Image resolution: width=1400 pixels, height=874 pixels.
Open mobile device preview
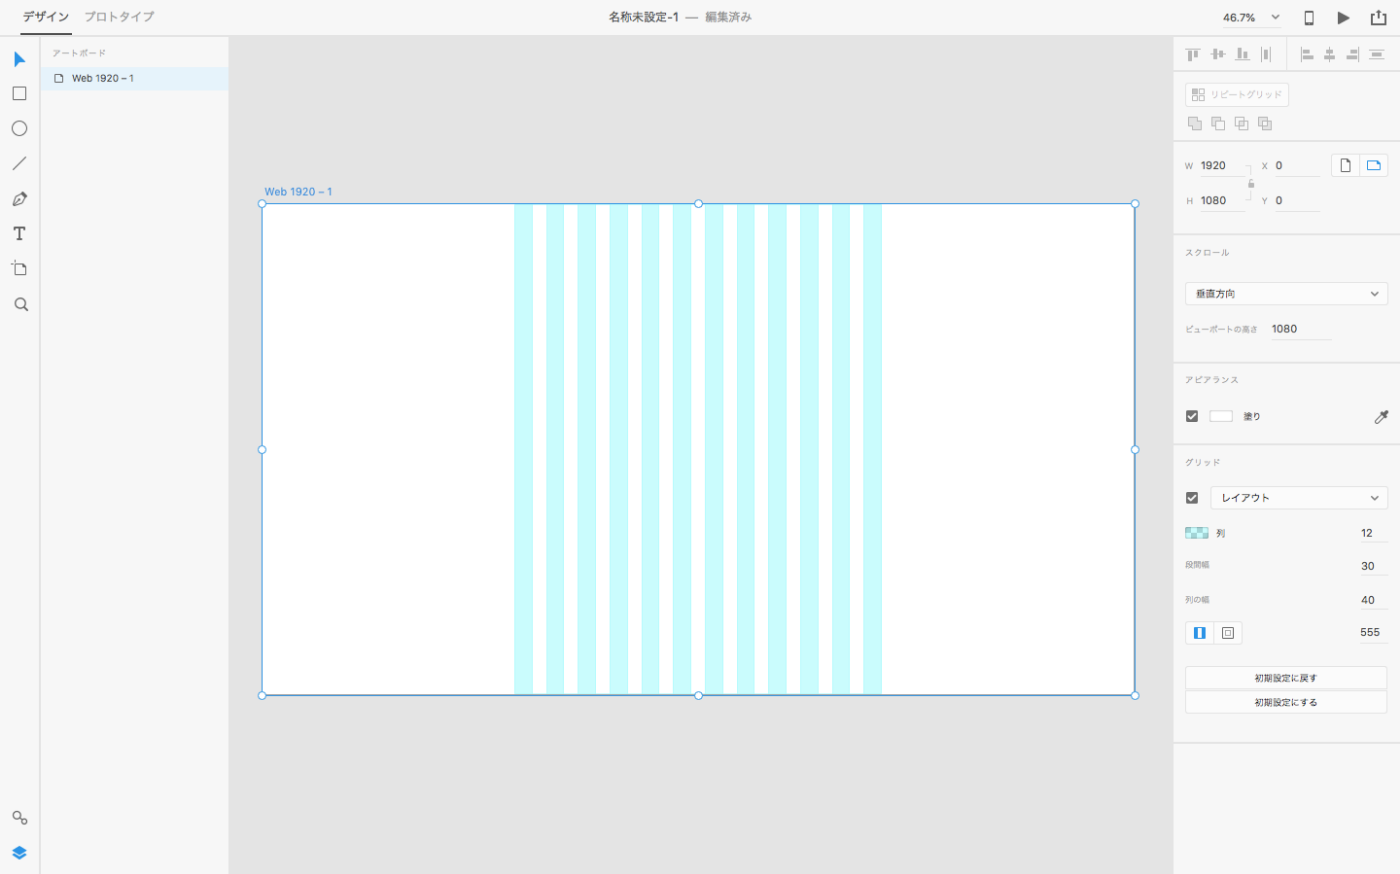click(1309, 17)
